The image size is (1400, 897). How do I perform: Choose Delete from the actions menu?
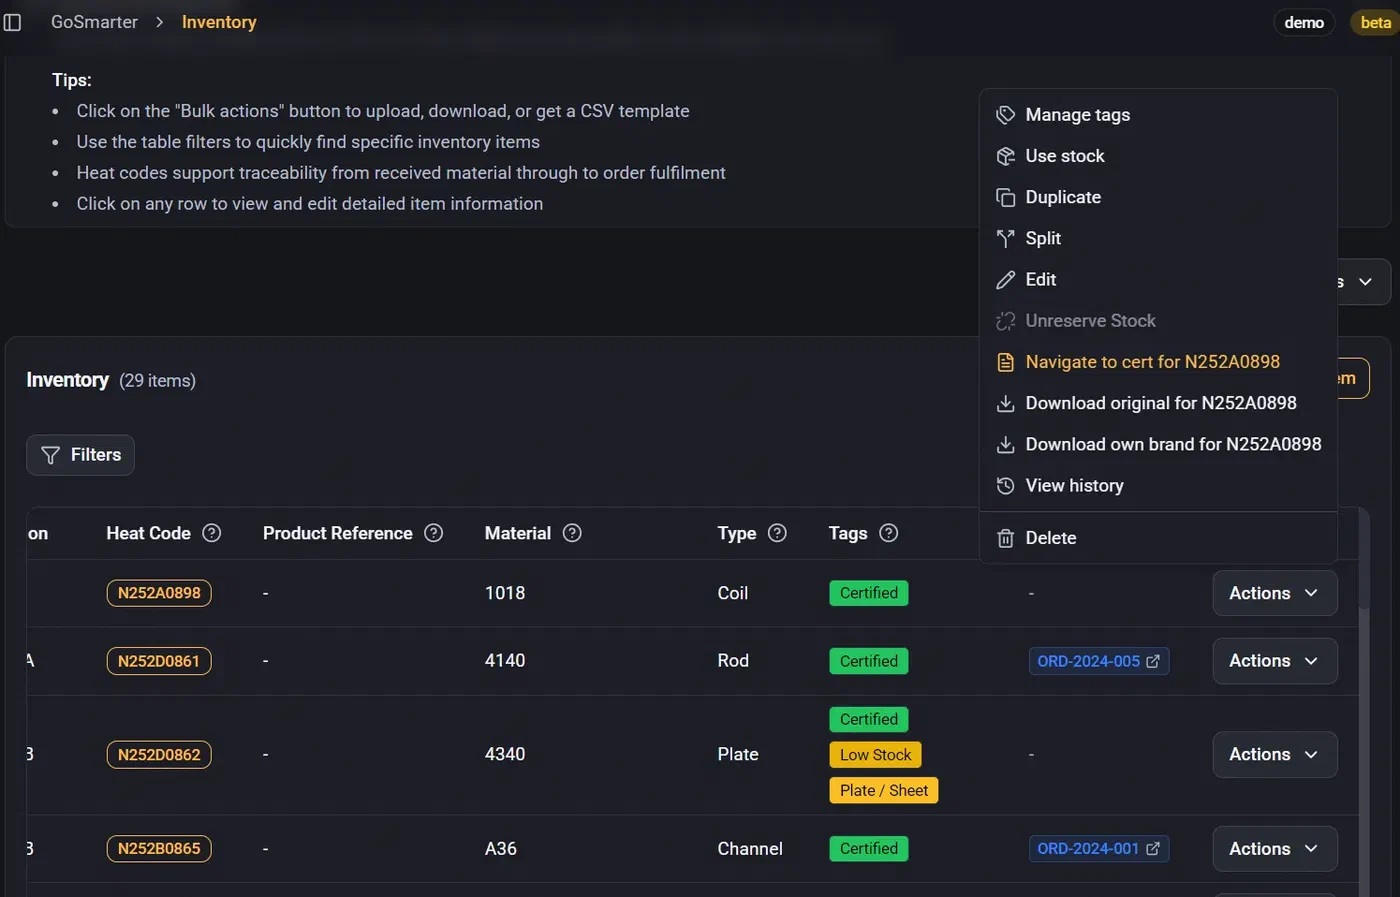click(1158, 538)
